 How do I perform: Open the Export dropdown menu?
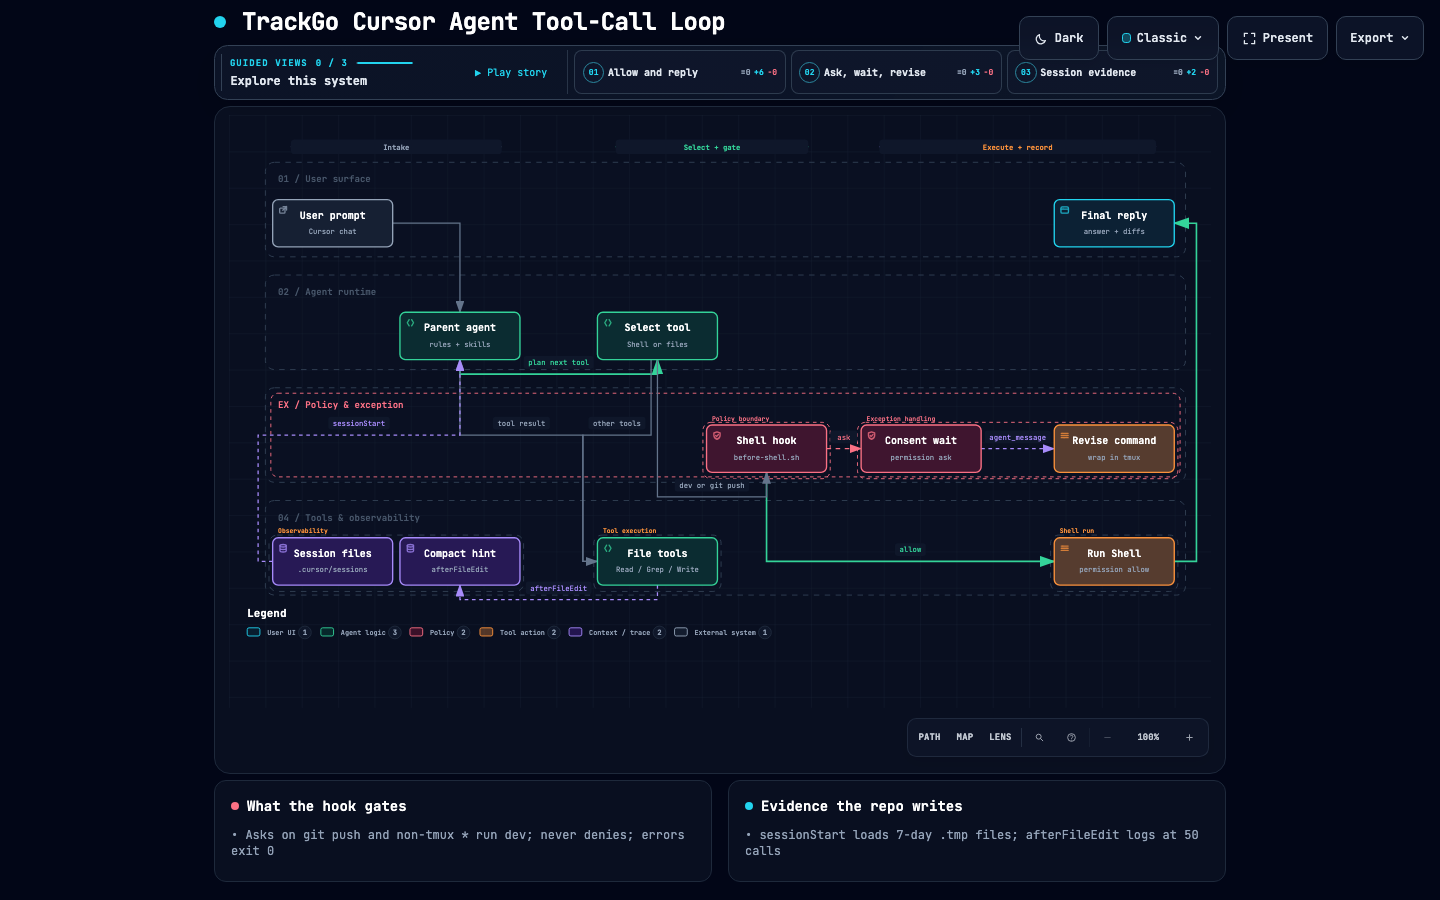pos(1379,38)
